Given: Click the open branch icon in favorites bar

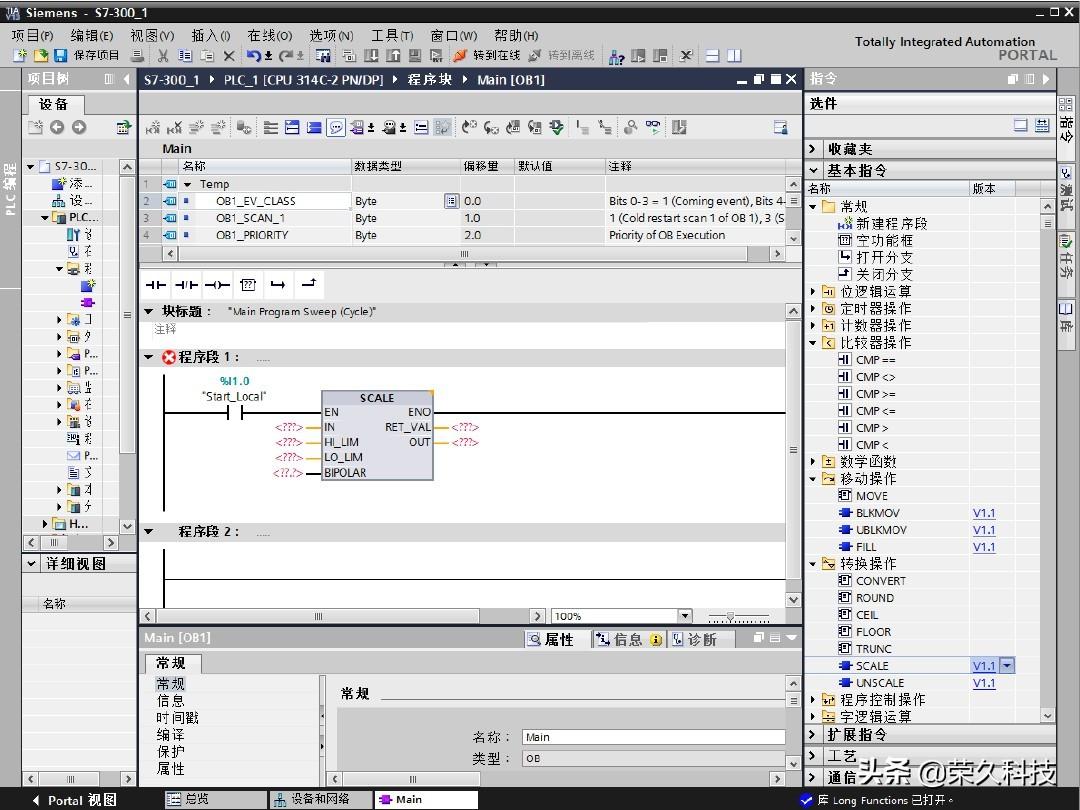Looking at the screenshot, I should pyautogui.click(x=278, y=285).
